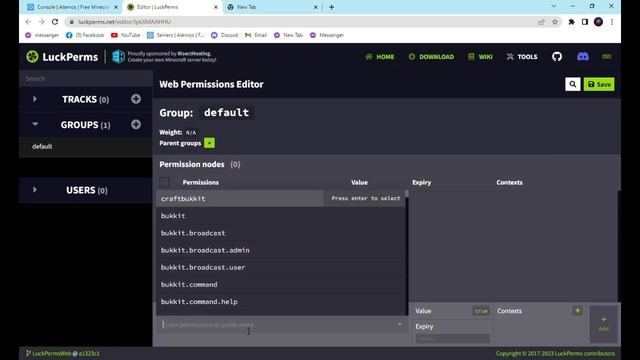Open LuckPermsWeb commit link in footer
Screen dimensions: 640x360
pos(63,353)
